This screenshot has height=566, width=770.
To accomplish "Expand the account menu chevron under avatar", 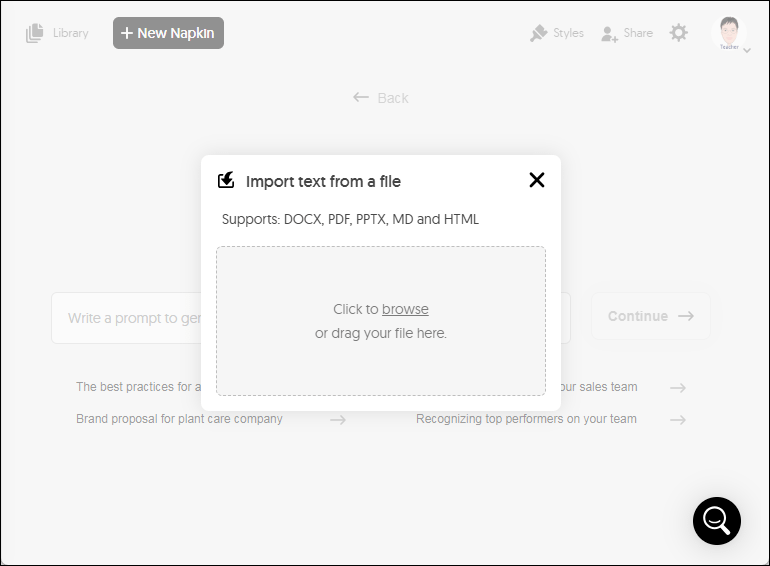I will [x=747, y=50].
